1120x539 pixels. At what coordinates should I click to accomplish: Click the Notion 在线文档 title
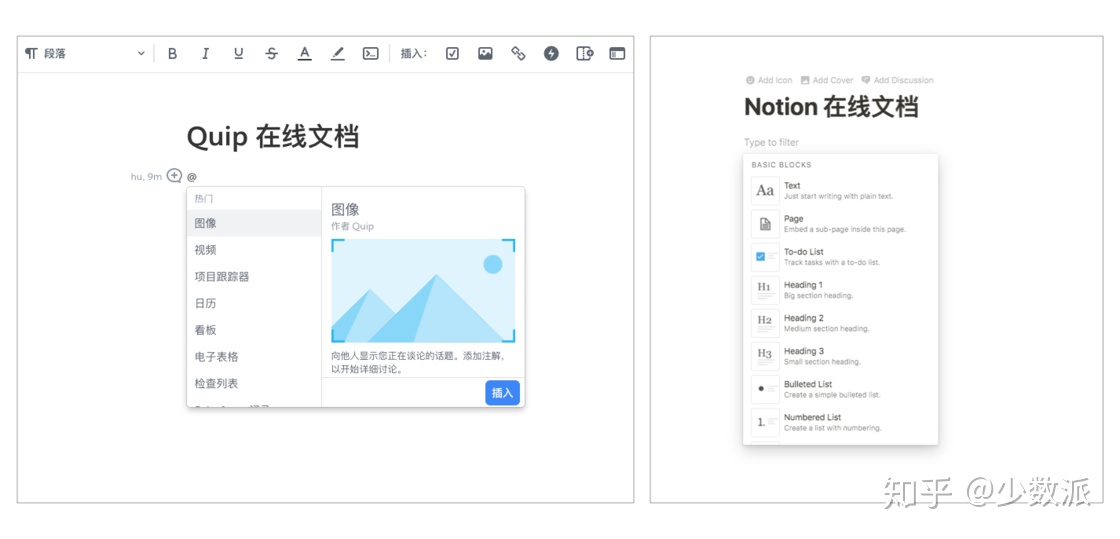click(x=831, y=107)
